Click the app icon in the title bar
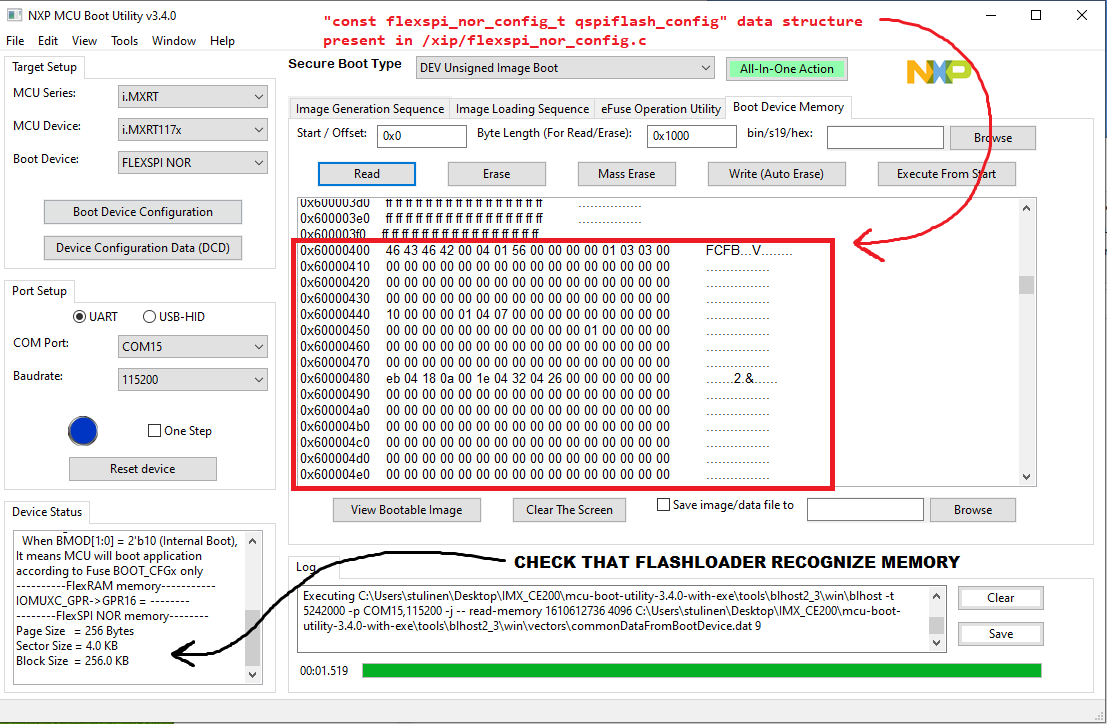Viewport: 1107px width, 724px height. click(x=13, y=13)
